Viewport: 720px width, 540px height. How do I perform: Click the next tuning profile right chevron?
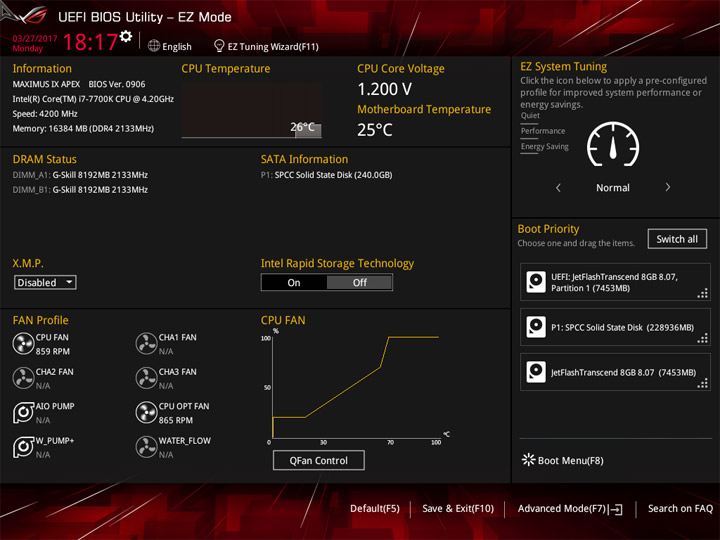point(668,187)
